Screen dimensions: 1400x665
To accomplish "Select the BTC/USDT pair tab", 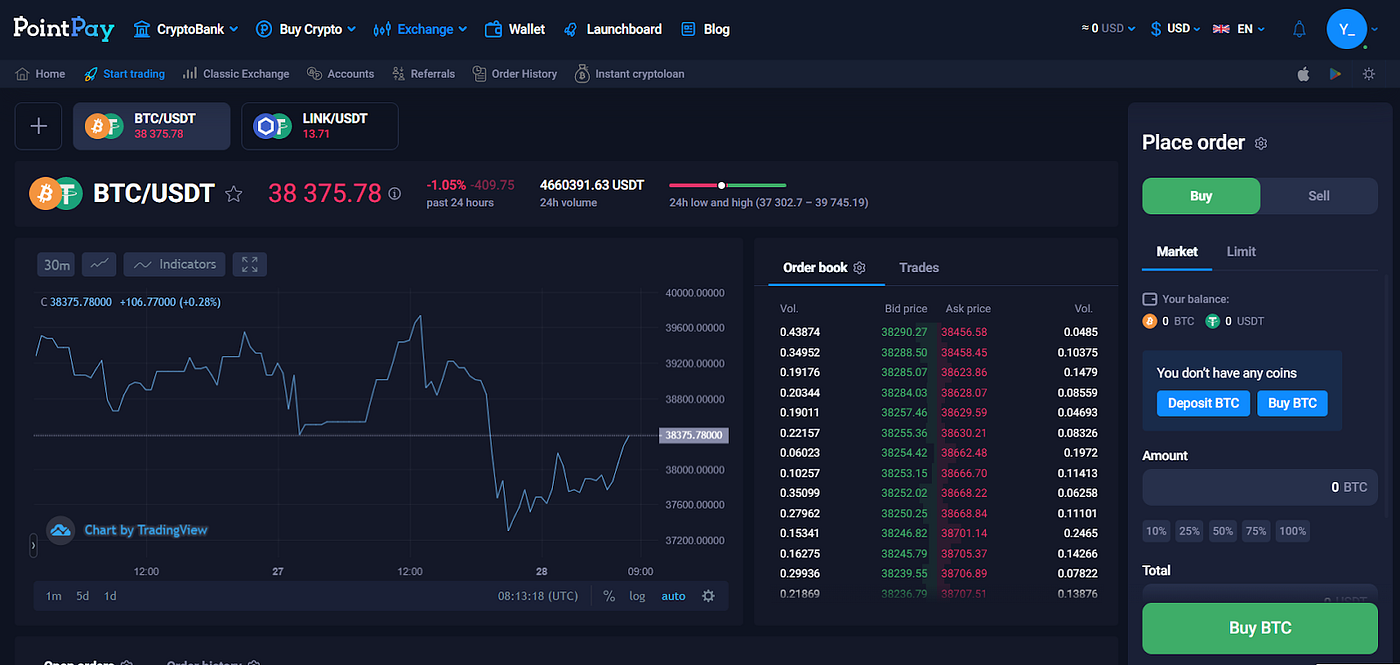I will (x=152, y=126).
